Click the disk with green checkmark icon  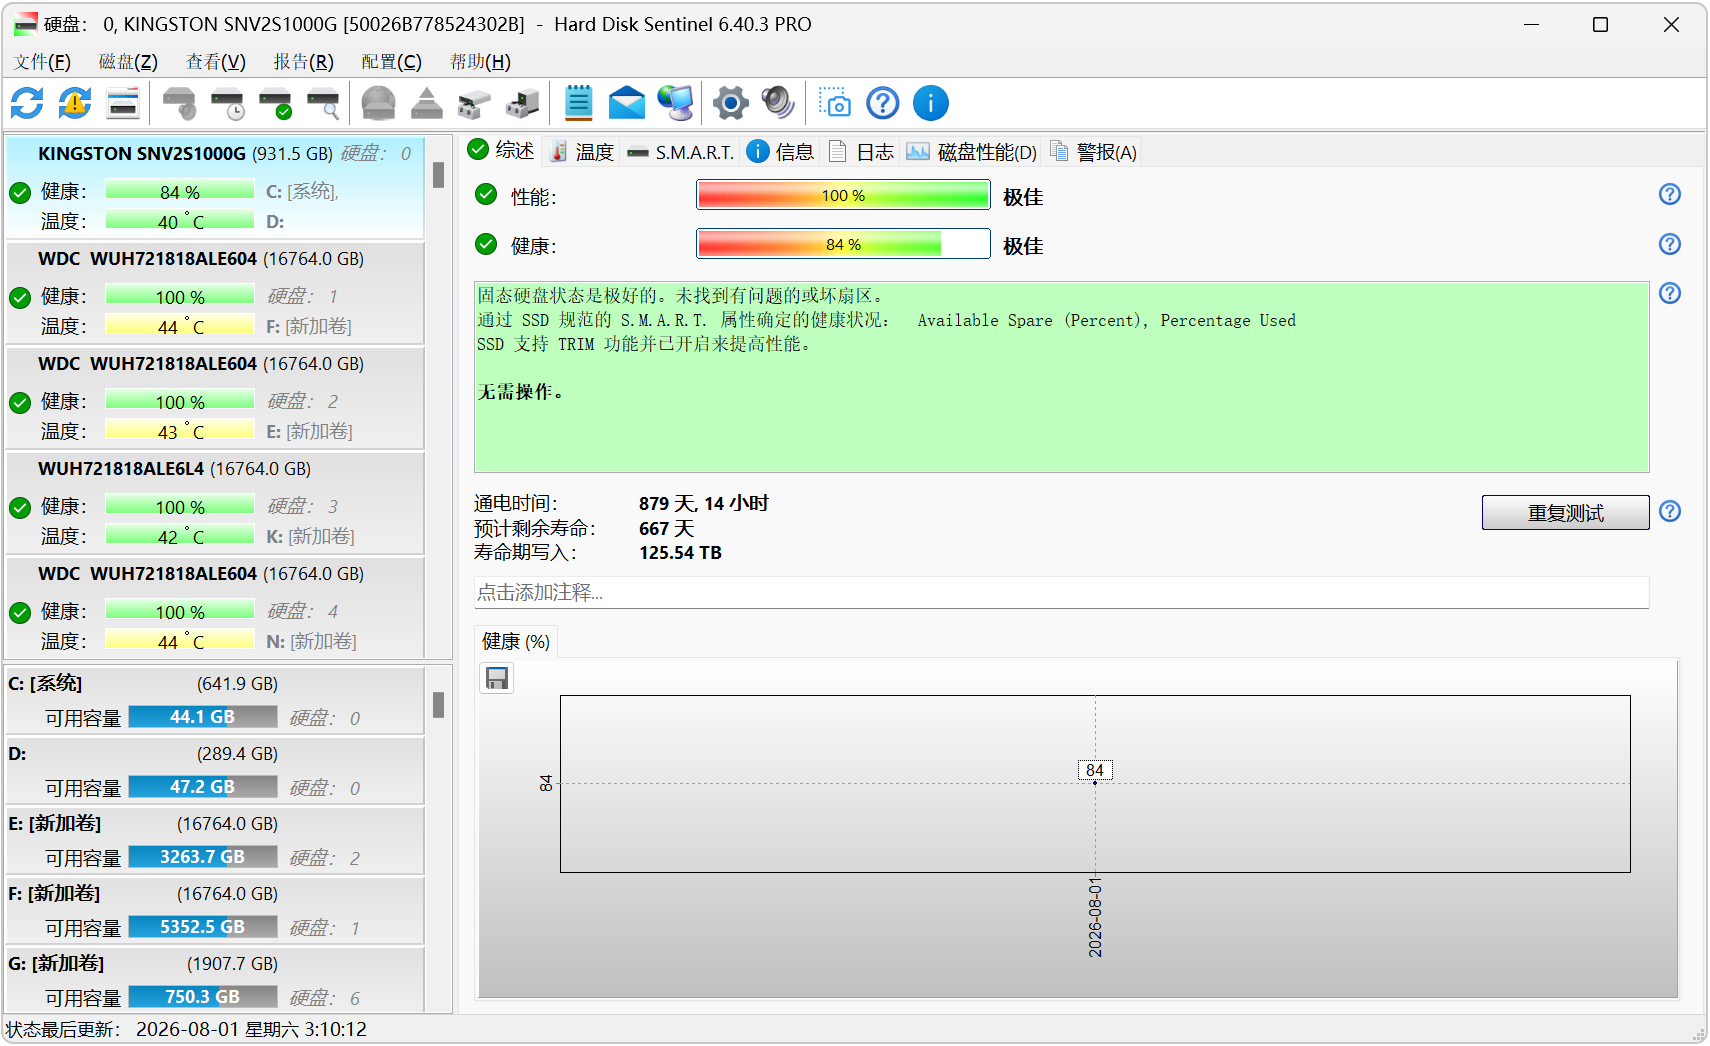275,103
